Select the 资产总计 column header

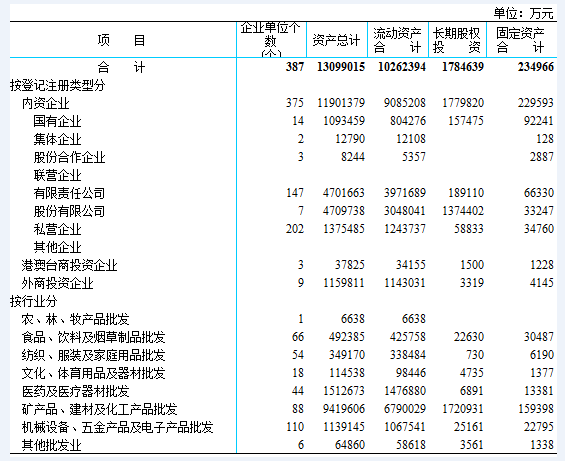click(336, 40)
